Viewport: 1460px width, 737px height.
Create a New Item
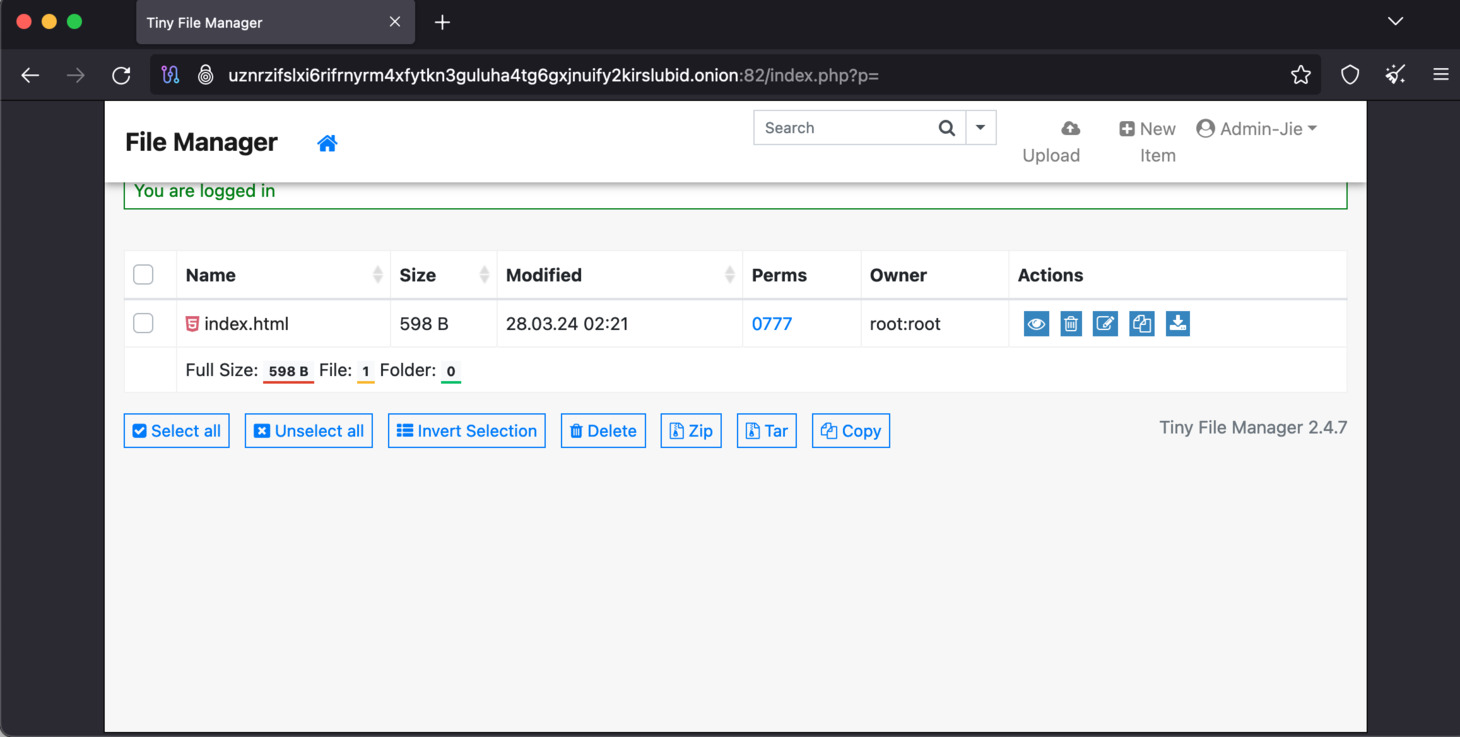pyautogui.click(x=1147, y=142)
